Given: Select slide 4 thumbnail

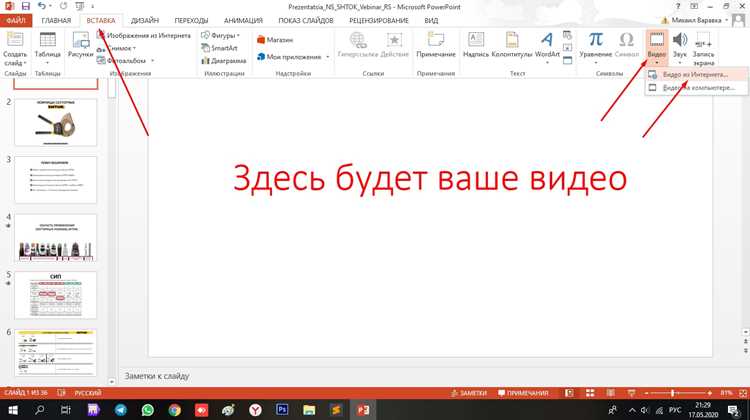Looking at the screenshot, I should pos(55,237).
